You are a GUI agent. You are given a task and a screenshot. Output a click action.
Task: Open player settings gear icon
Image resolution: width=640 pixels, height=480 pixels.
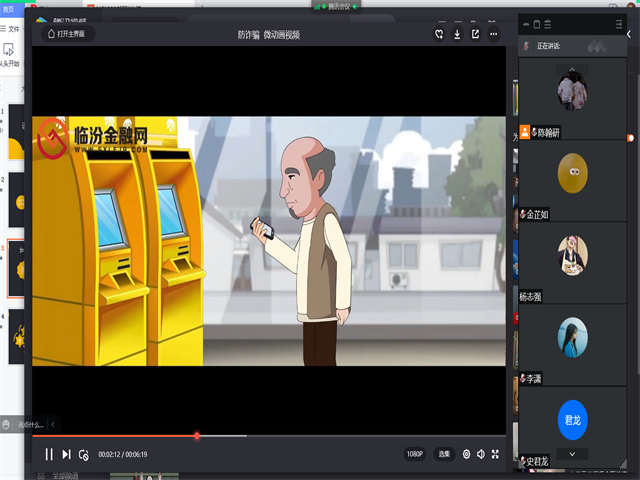click(x=466, y=454)
